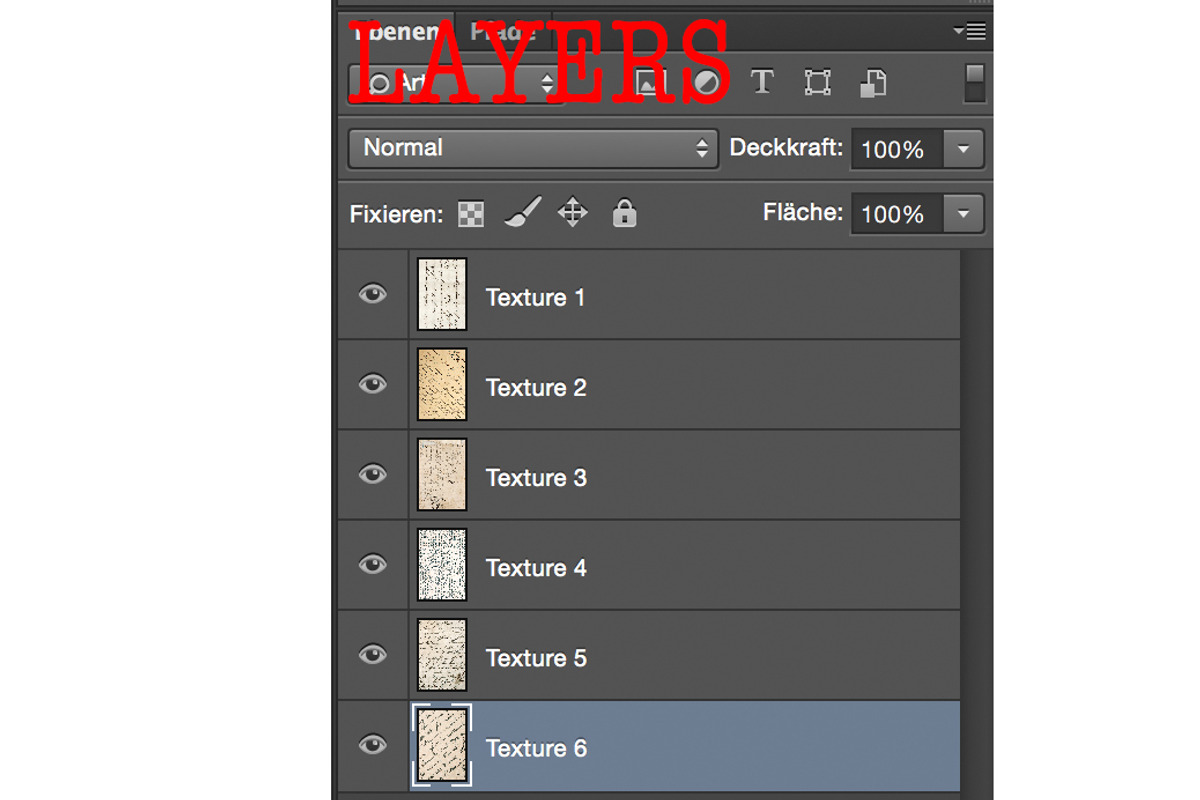The width and height of the screenshot is (1200, 800).
Task: Lock layer position move icon
Action: coord(573,212)
